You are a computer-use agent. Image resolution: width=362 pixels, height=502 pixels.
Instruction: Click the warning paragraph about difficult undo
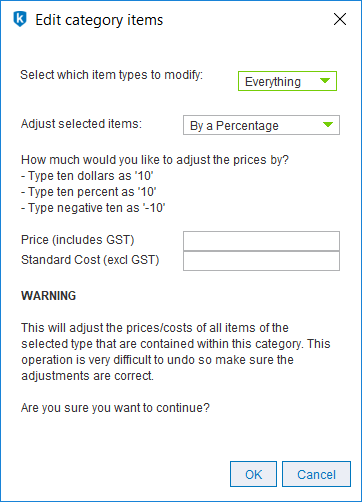176,352
